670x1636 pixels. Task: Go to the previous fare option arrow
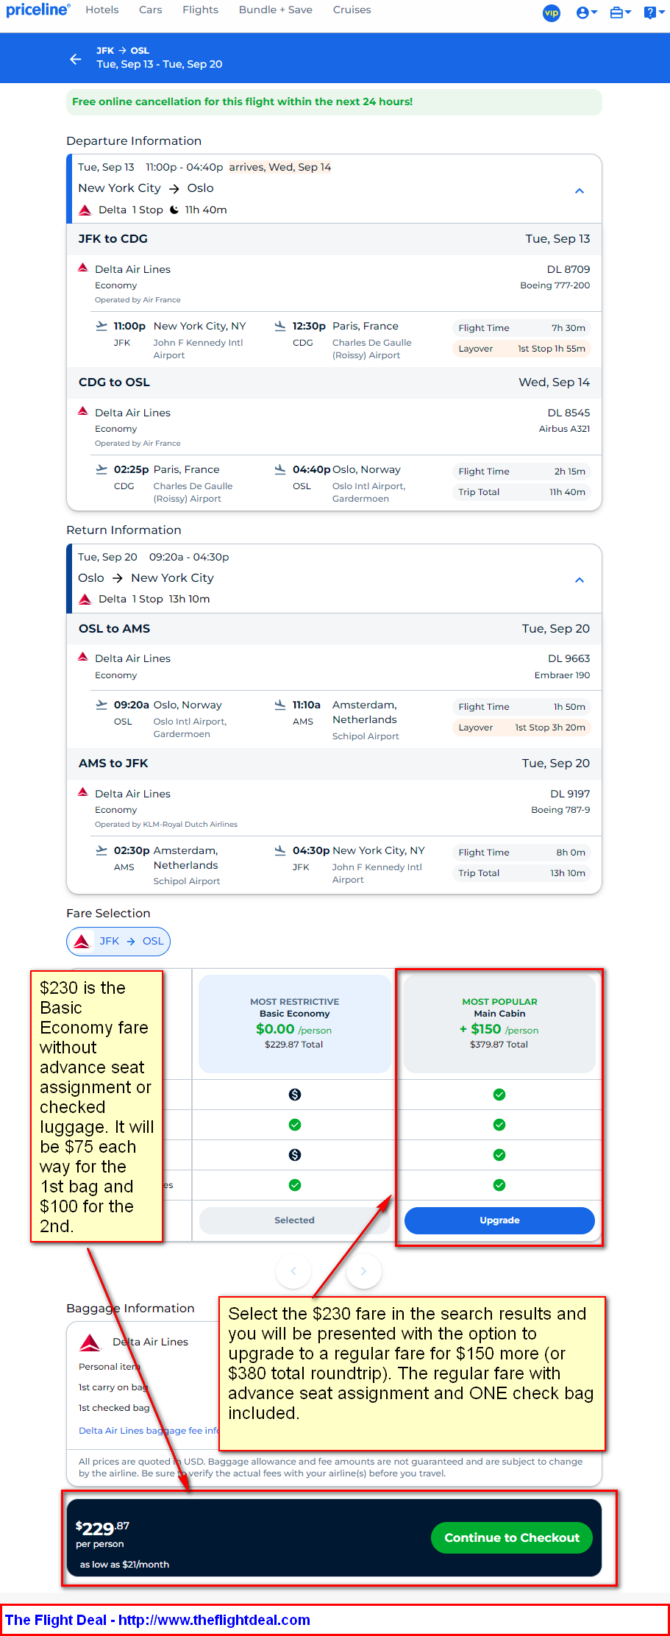(293, 1271)
